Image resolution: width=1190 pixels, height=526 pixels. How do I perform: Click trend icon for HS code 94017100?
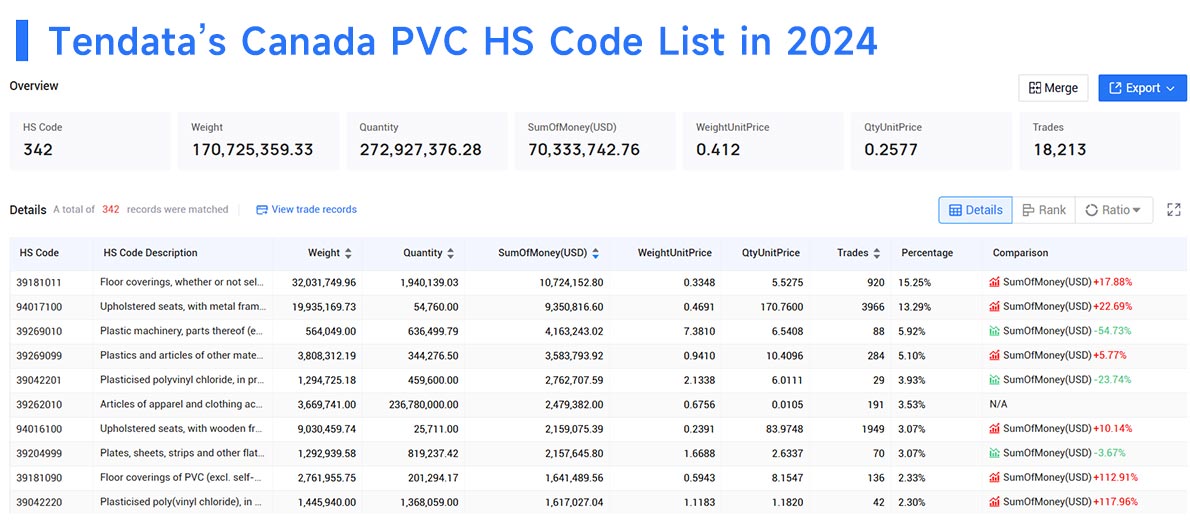[994, 307]
